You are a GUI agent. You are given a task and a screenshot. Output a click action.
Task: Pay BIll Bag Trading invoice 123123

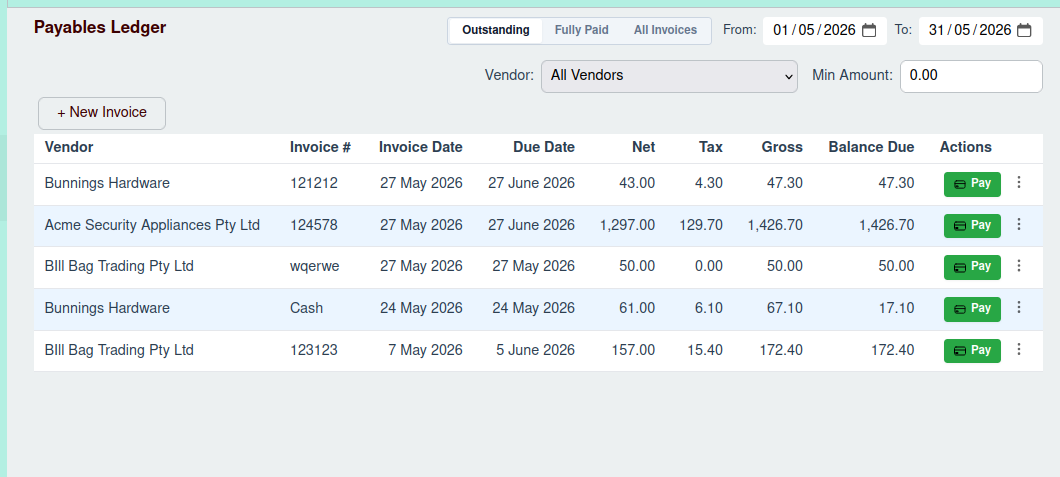(972, 351)
